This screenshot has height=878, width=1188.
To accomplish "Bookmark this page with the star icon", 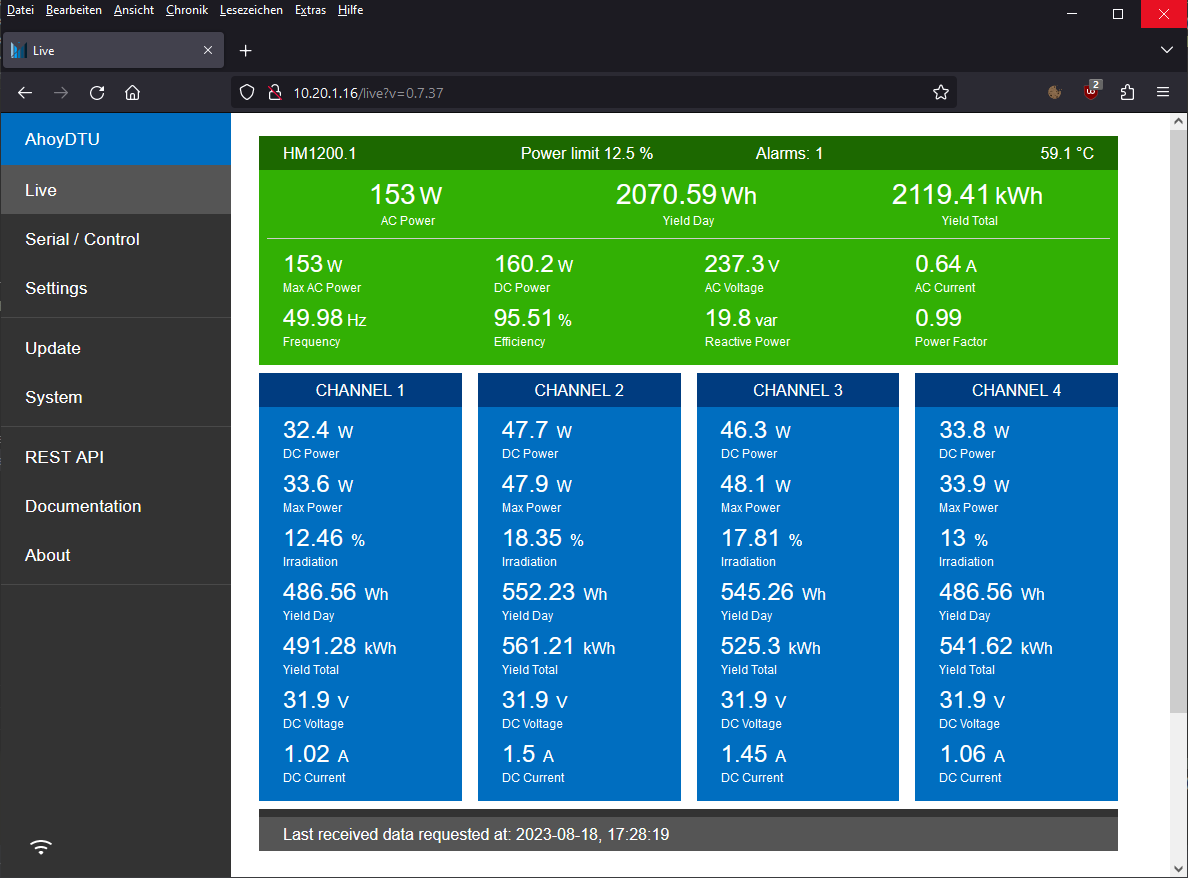I will pos(940,93).
